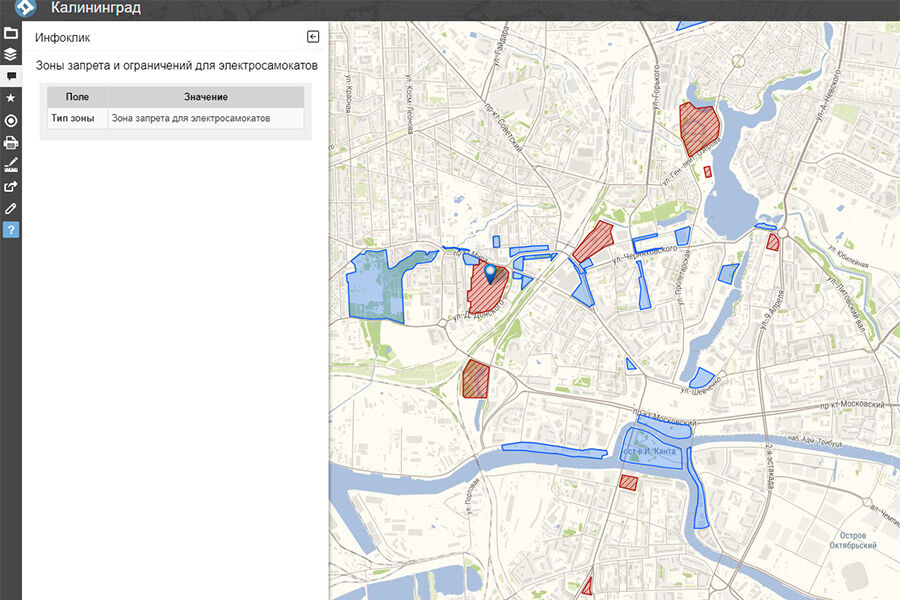Click the circular target locate icon

[x=11, y=120]
